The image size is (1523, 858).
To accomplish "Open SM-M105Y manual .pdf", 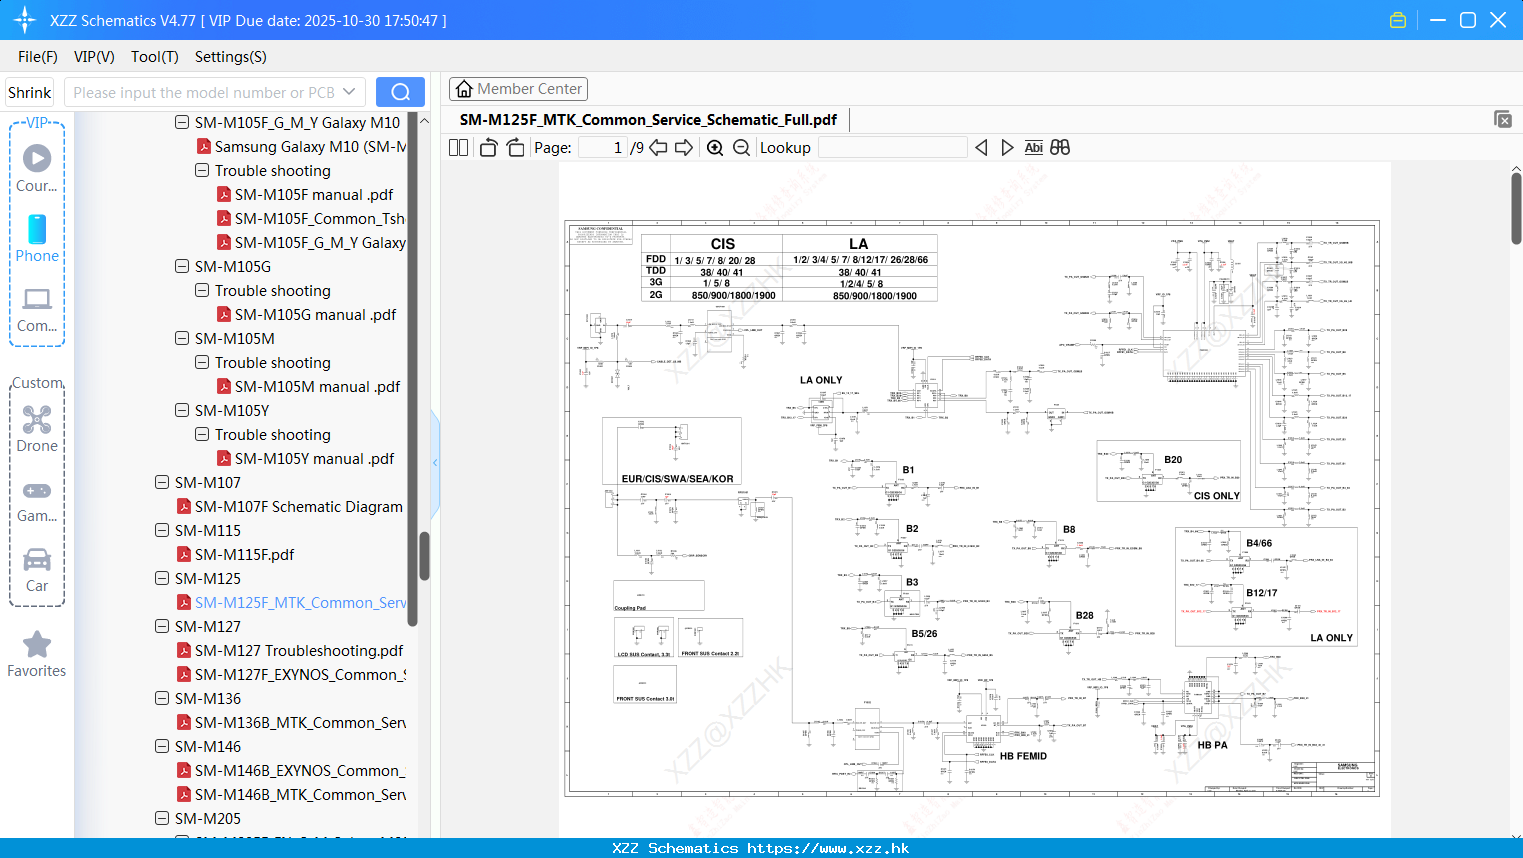I will [314, 459].
